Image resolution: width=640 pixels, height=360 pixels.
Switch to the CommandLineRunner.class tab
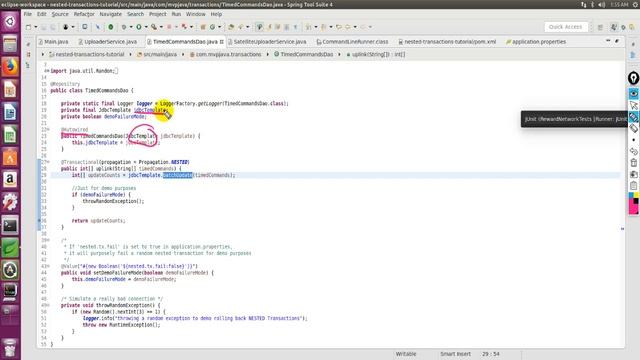point(352,42)
